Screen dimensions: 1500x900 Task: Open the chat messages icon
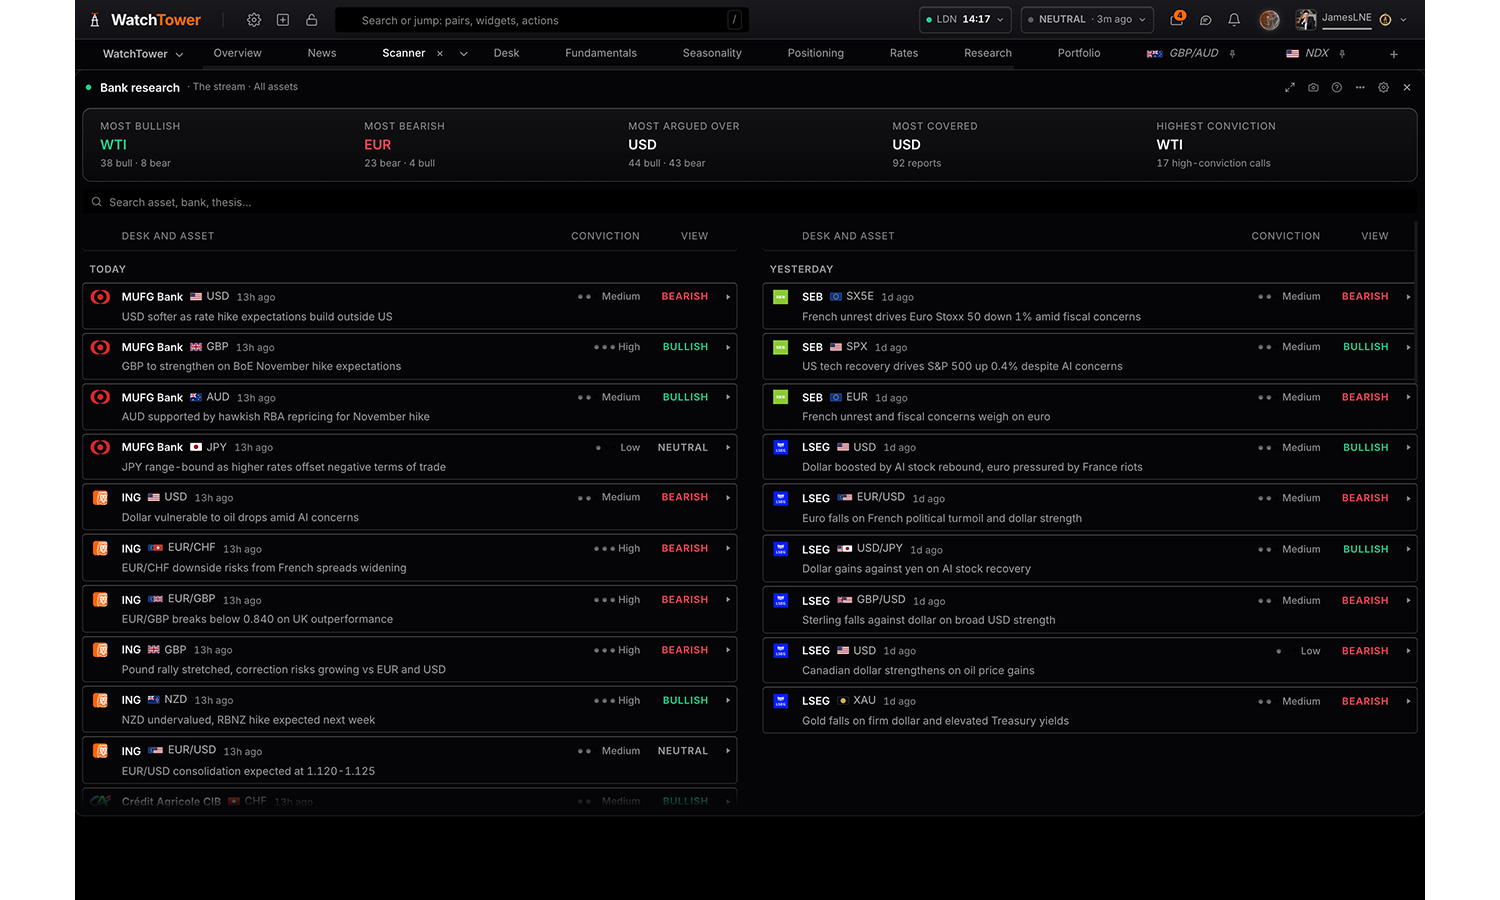tap(1206, 20)
